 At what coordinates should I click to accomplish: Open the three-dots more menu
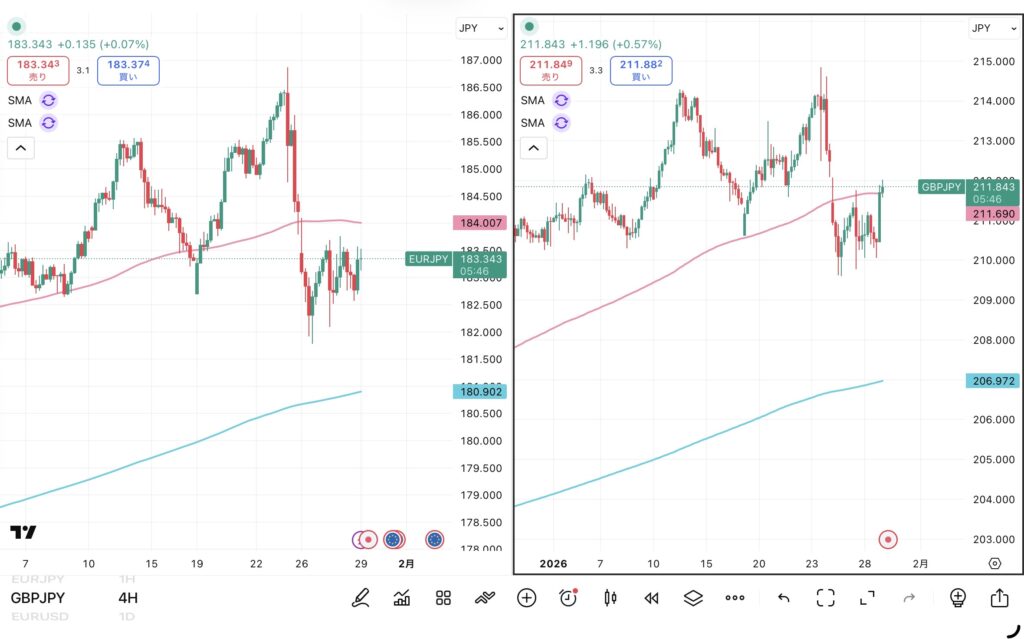[x=735, y=598]
